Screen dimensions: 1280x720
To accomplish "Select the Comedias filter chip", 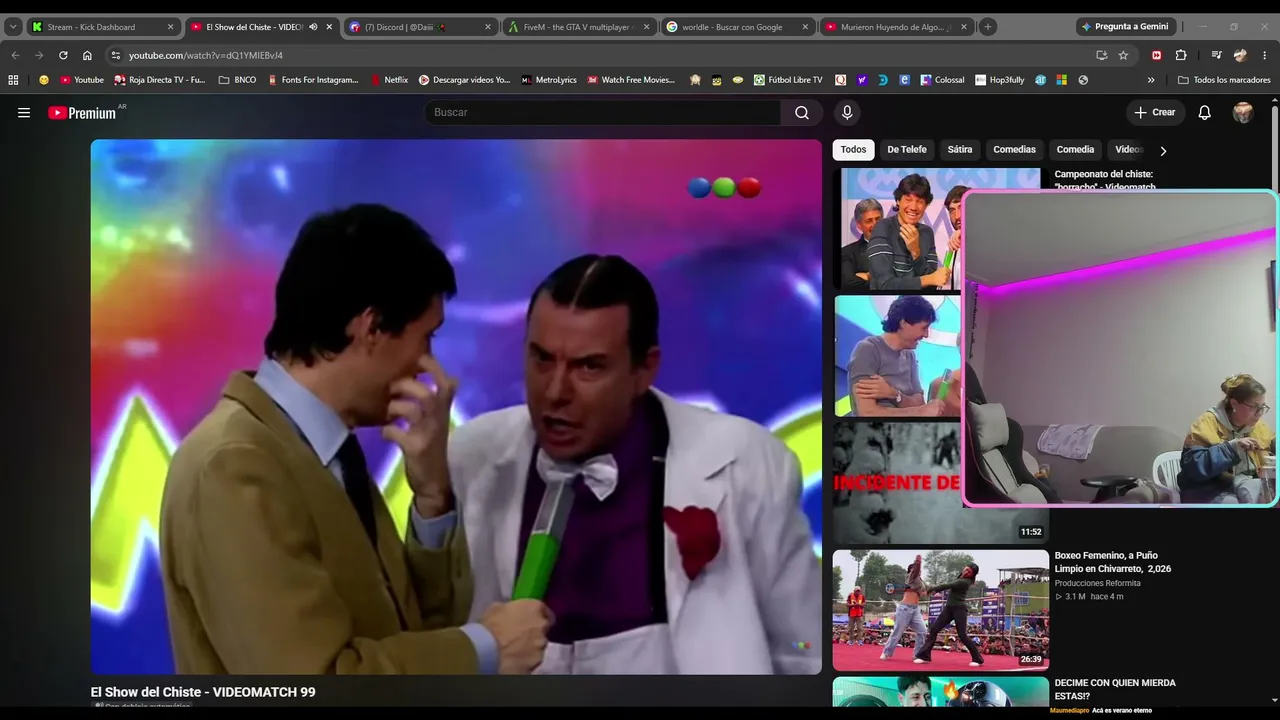I will (x=1014, y=150).
